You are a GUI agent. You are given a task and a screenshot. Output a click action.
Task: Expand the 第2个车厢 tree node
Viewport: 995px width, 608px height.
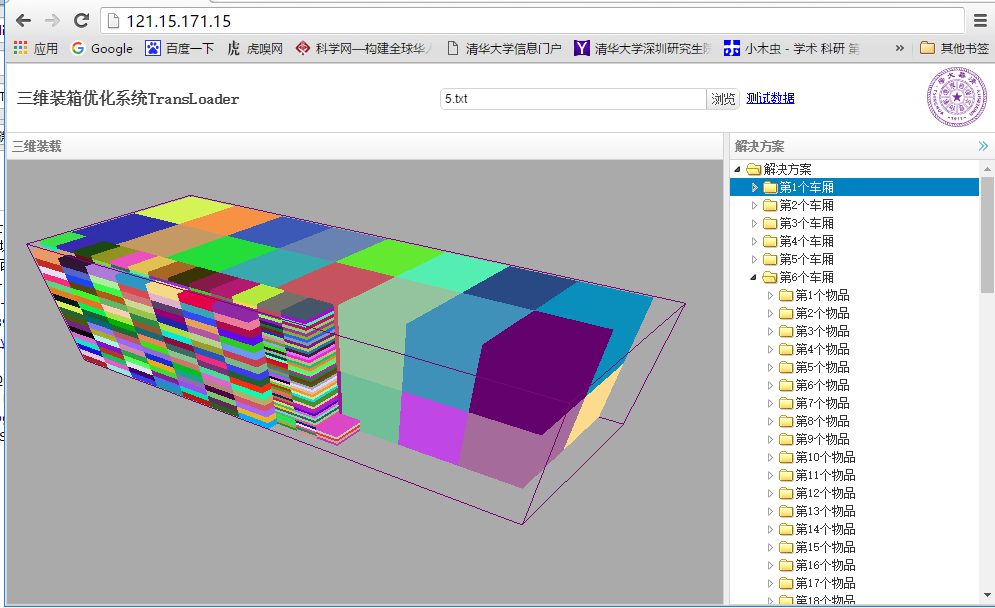point(755,205)
